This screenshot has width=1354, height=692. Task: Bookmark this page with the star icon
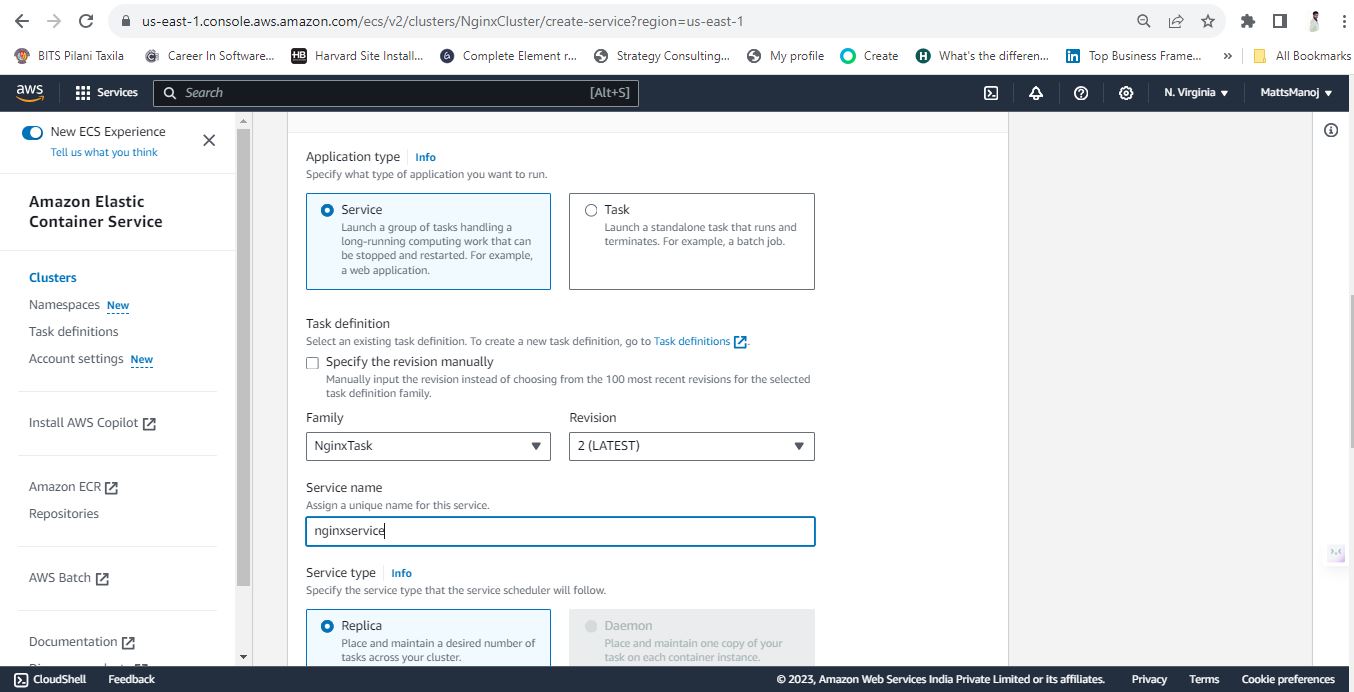tap(1208, 21)
